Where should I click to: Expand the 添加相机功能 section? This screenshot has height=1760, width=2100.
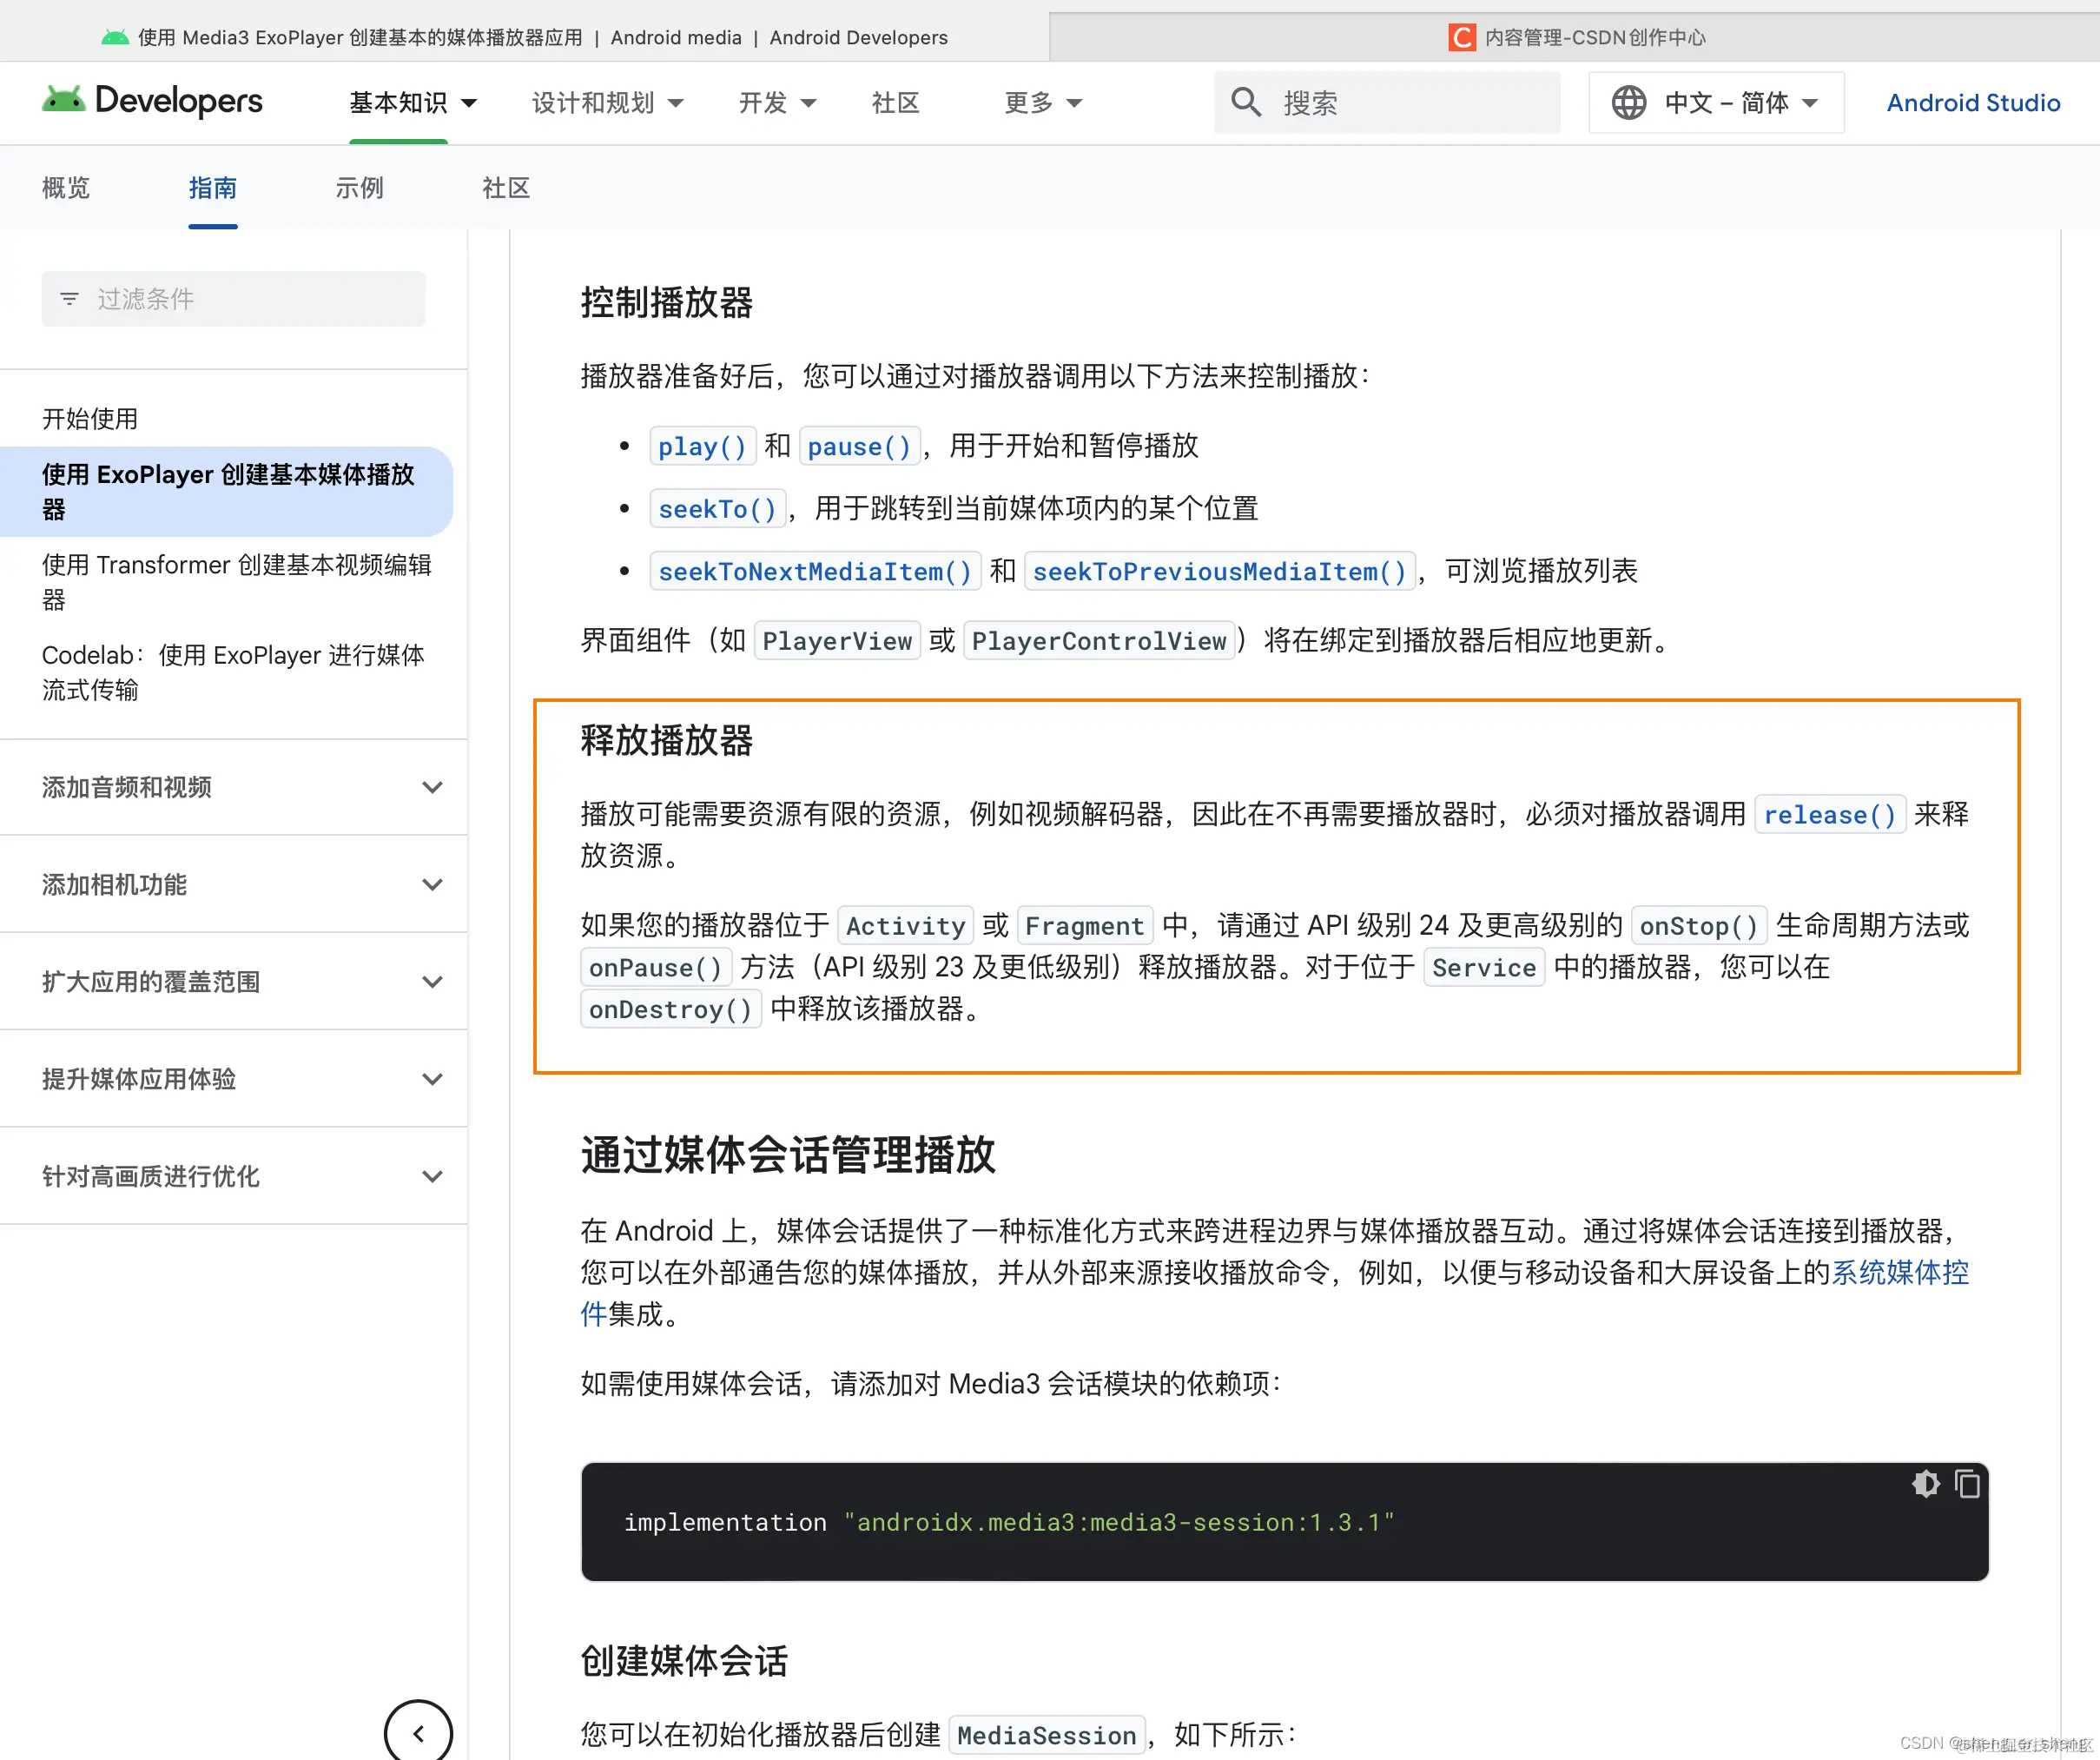(433, 884)
